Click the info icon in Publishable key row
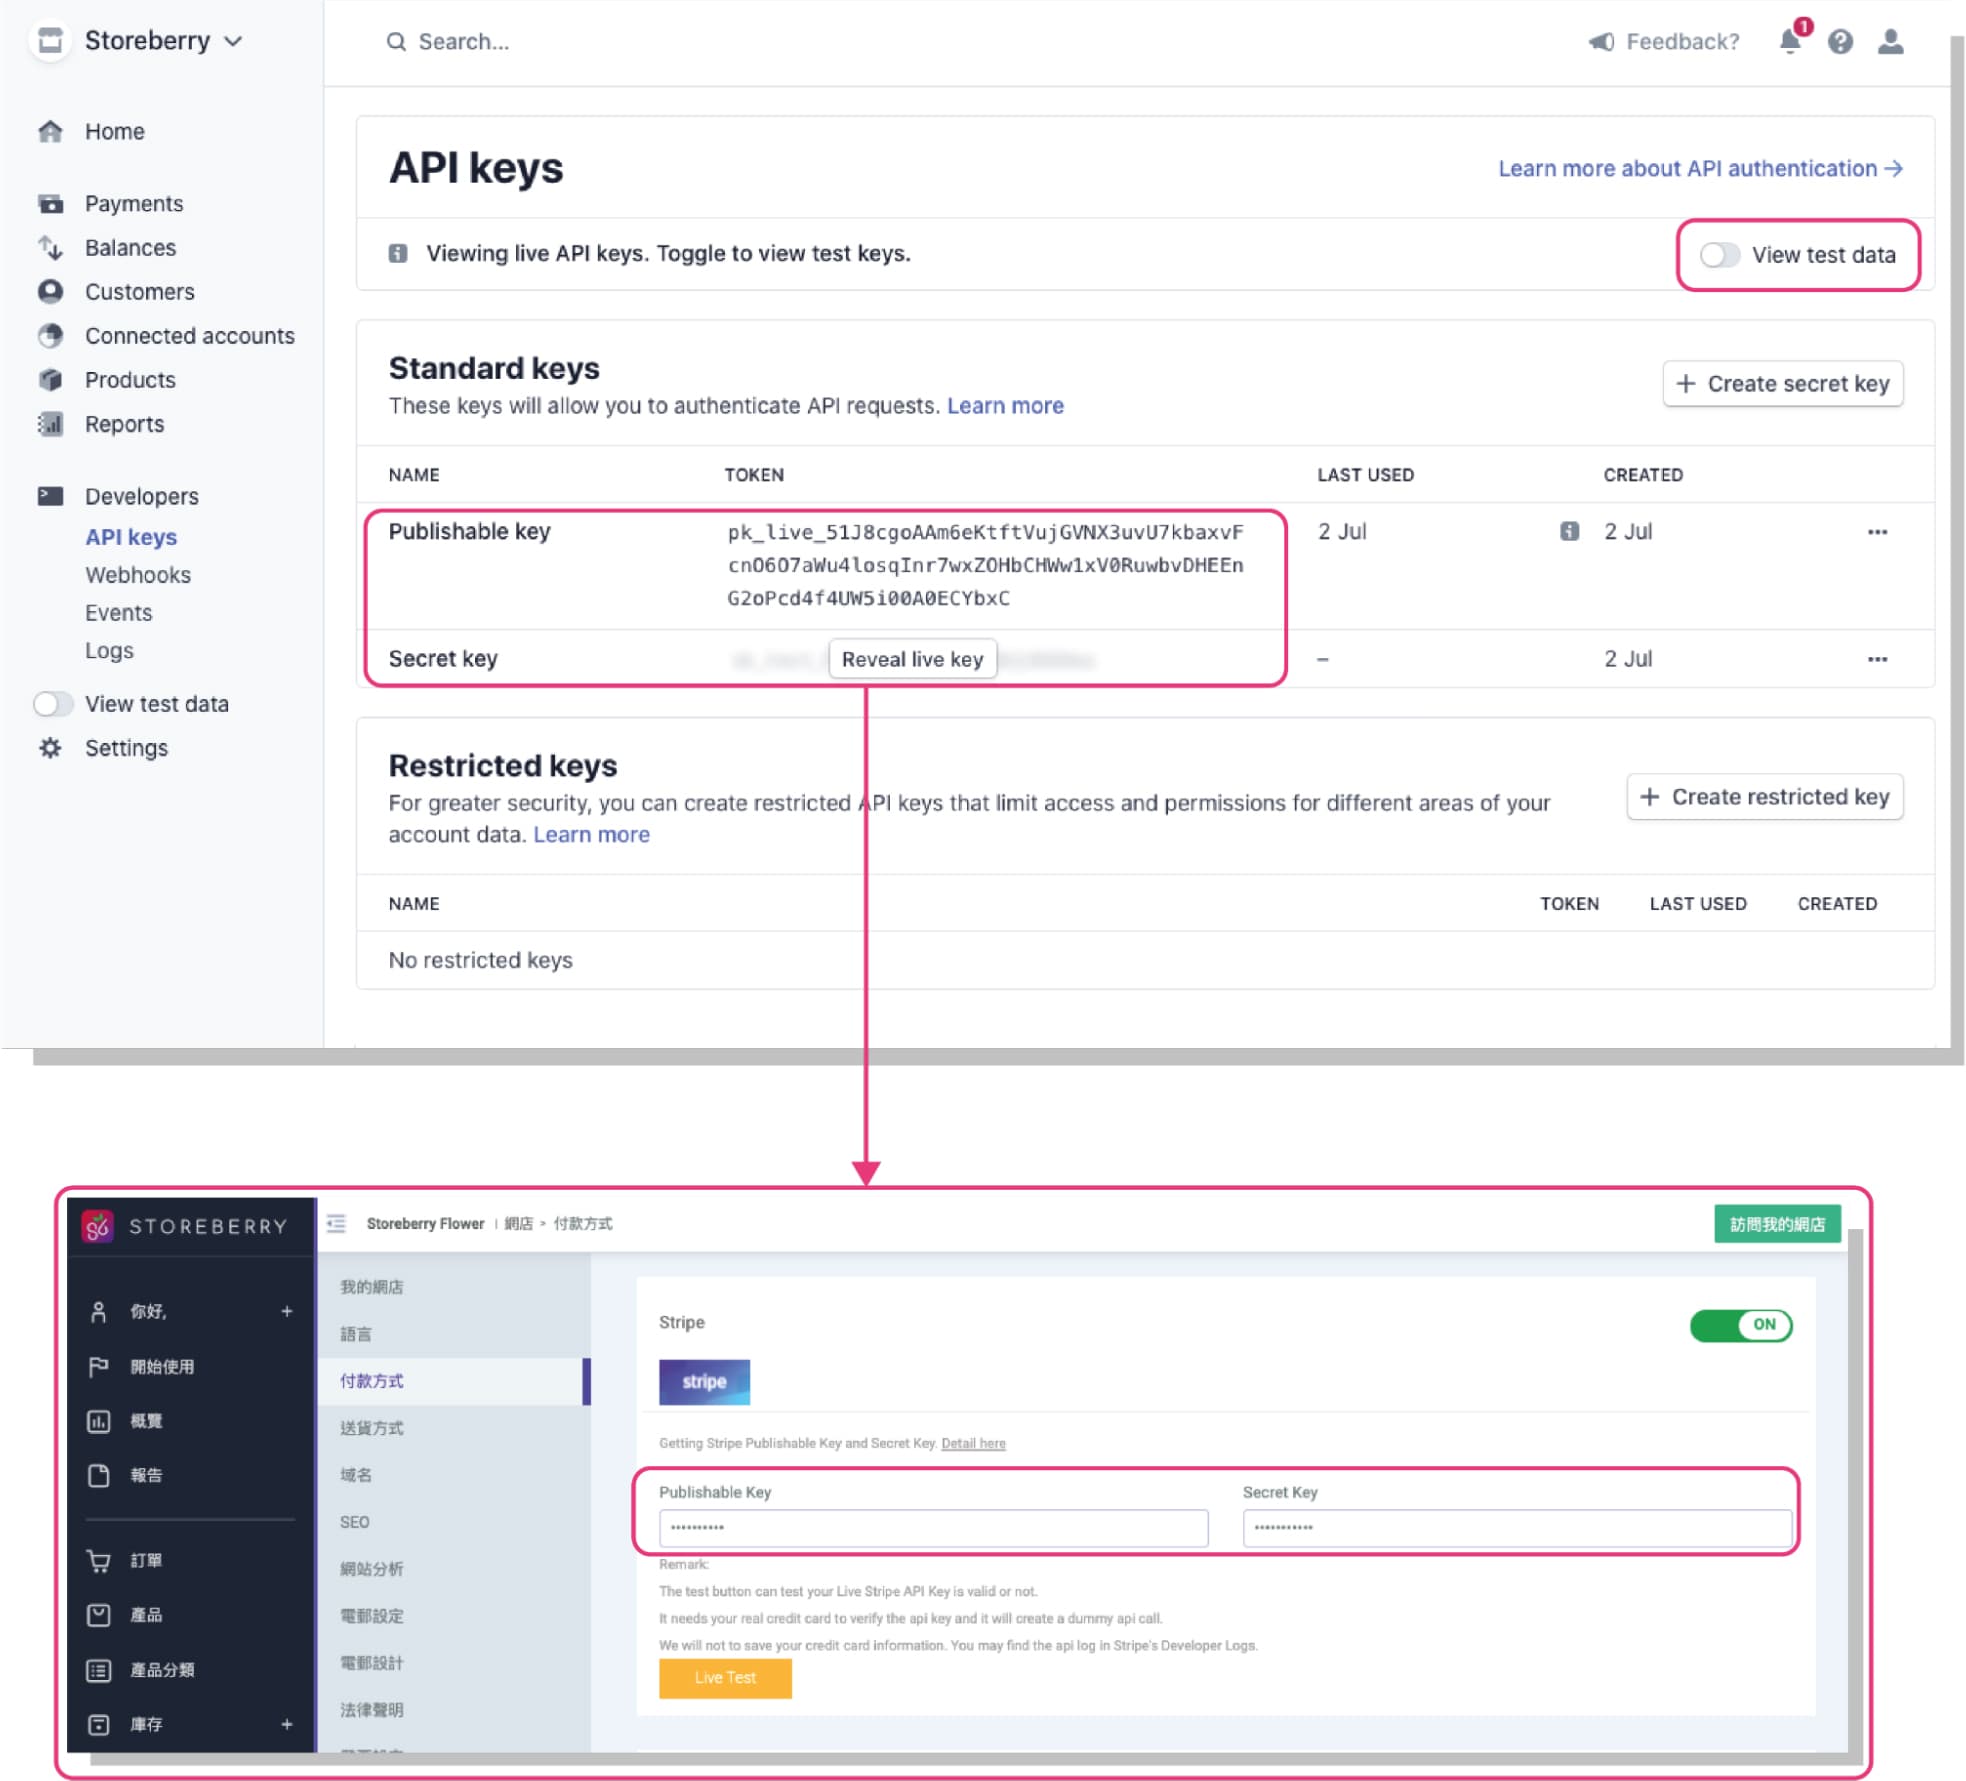This screenshot has height=1781, width=1966. pos(1569,531)
